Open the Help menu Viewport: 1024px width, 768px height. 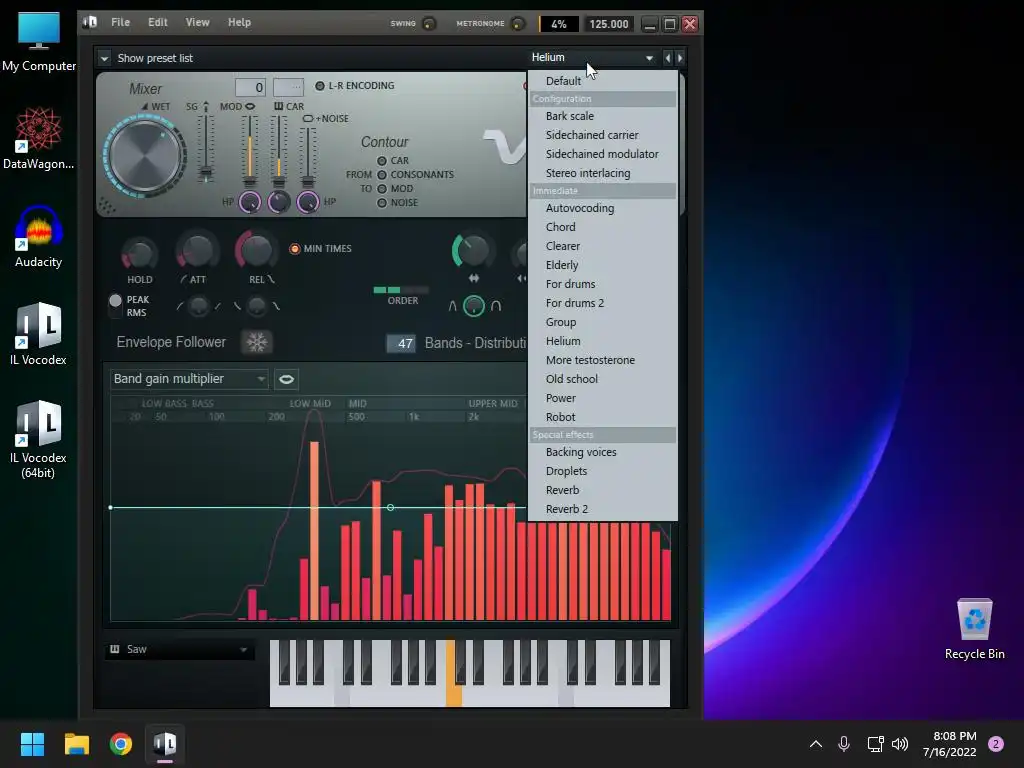(239, 22)
